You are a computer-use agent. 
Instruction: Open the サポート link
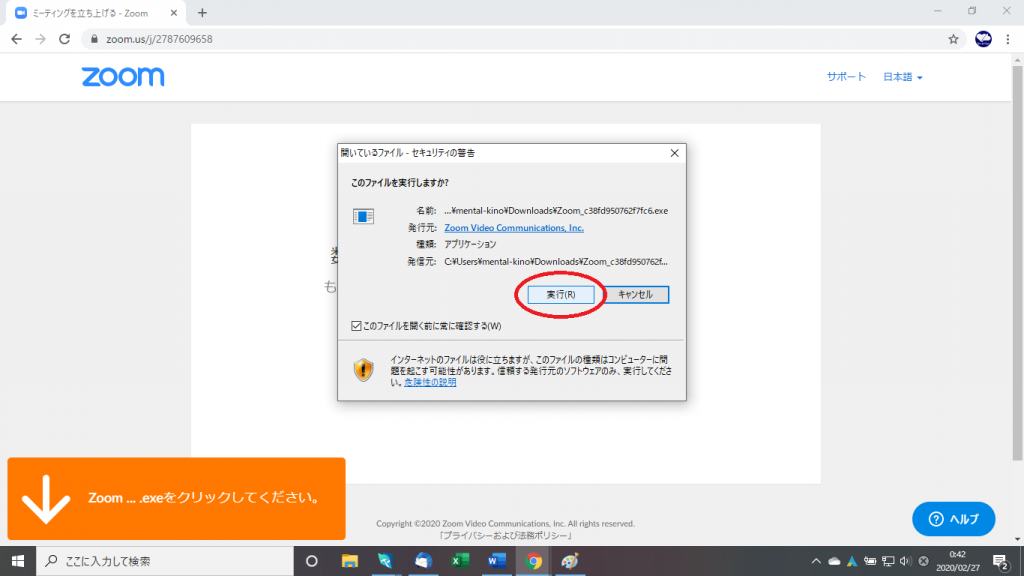846,76
